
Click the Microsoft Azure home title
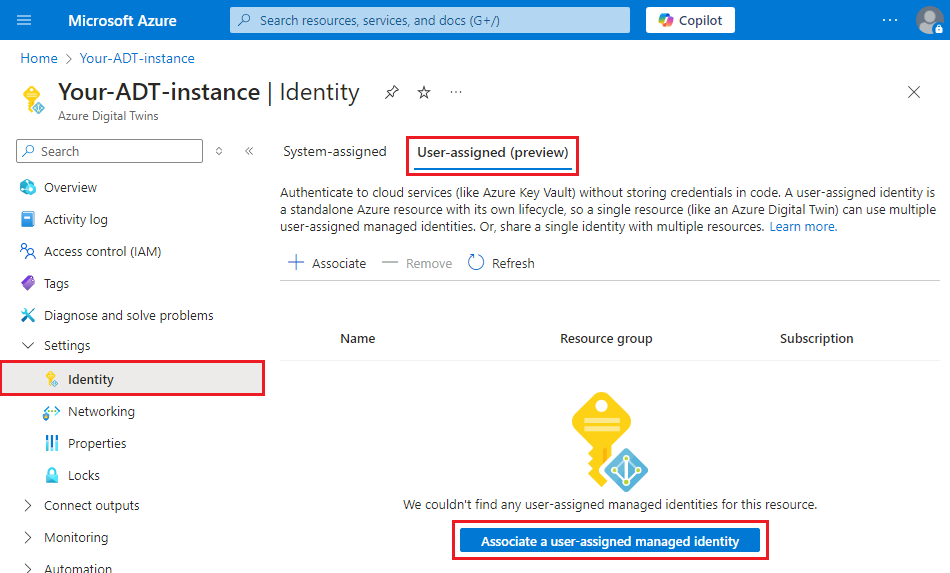pyautogui.click(x=122, y=21)
